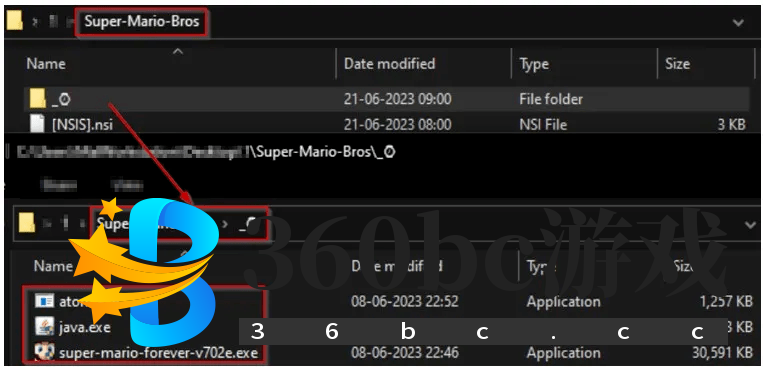Select the super-mario-forever-v702e.exe icon
This screenshot has height=367, width=763.
click(x=44, y=352)
